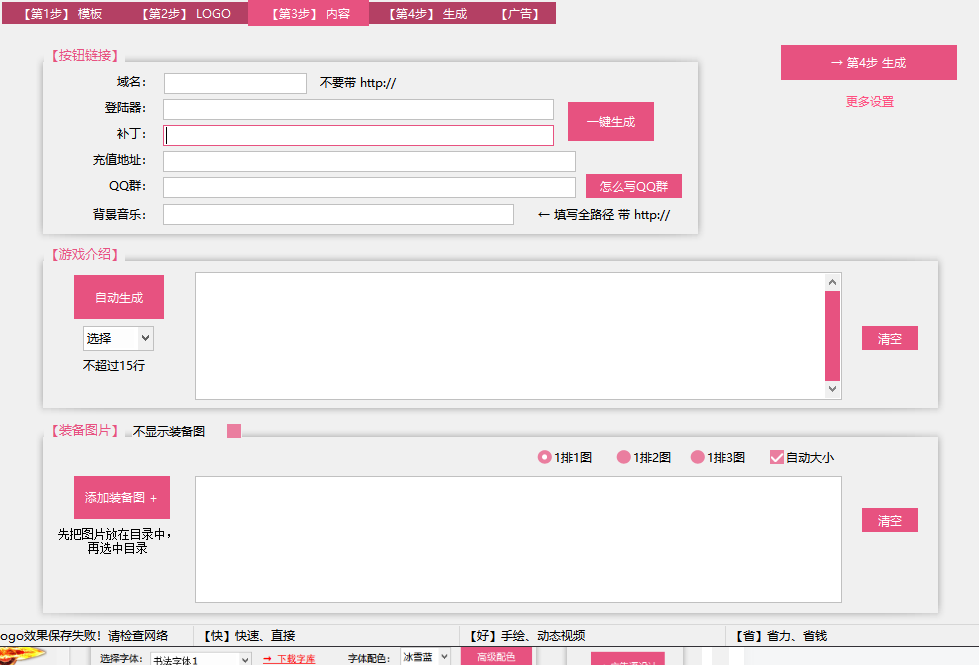
Task: Click the → 第4步 生成 button
Action: coord(868,62)
